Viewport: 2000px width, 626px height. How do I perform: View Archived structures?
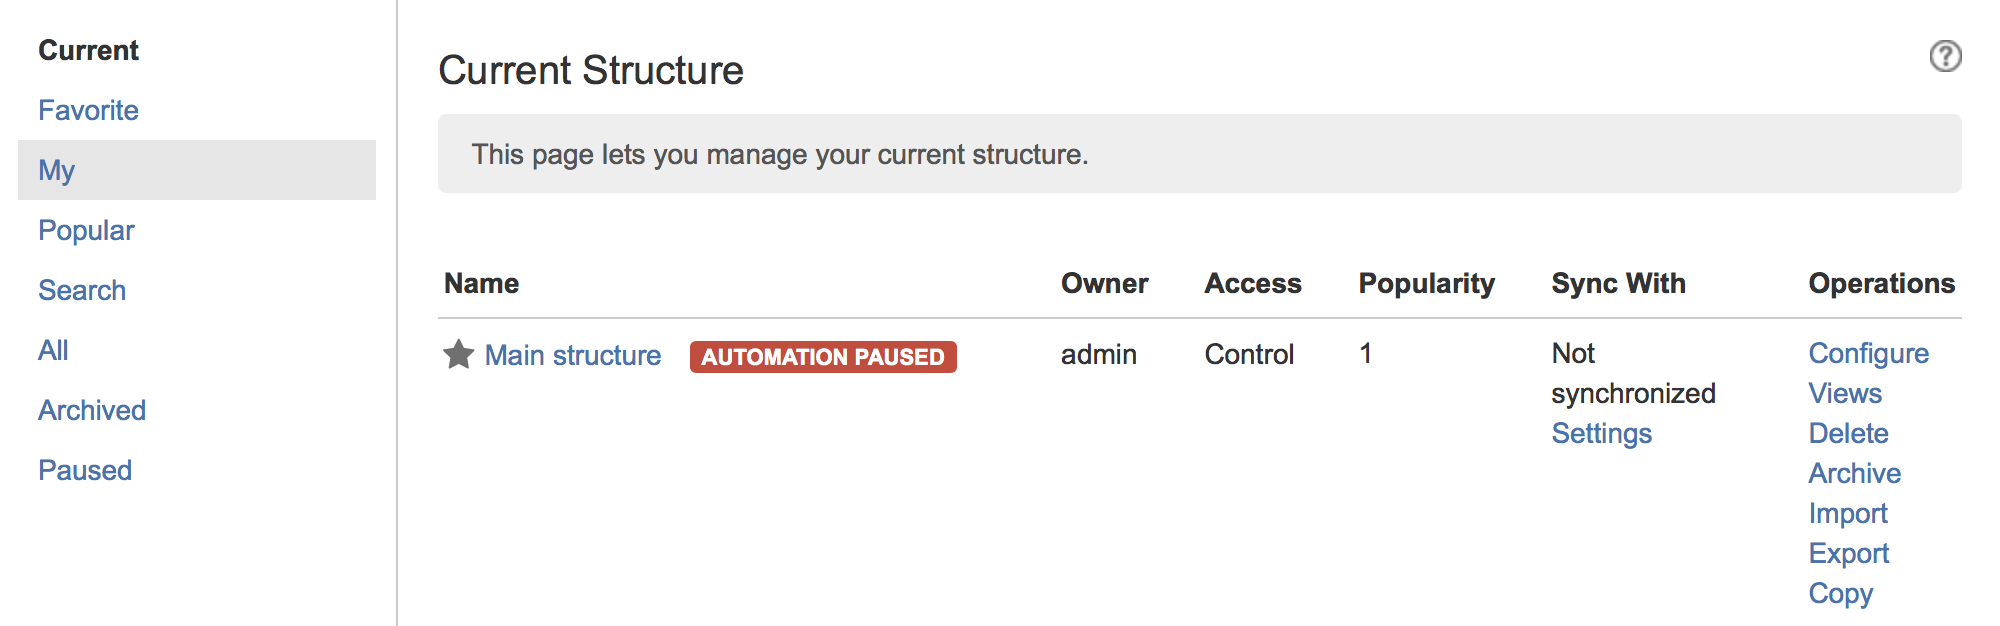pos(91,410)
